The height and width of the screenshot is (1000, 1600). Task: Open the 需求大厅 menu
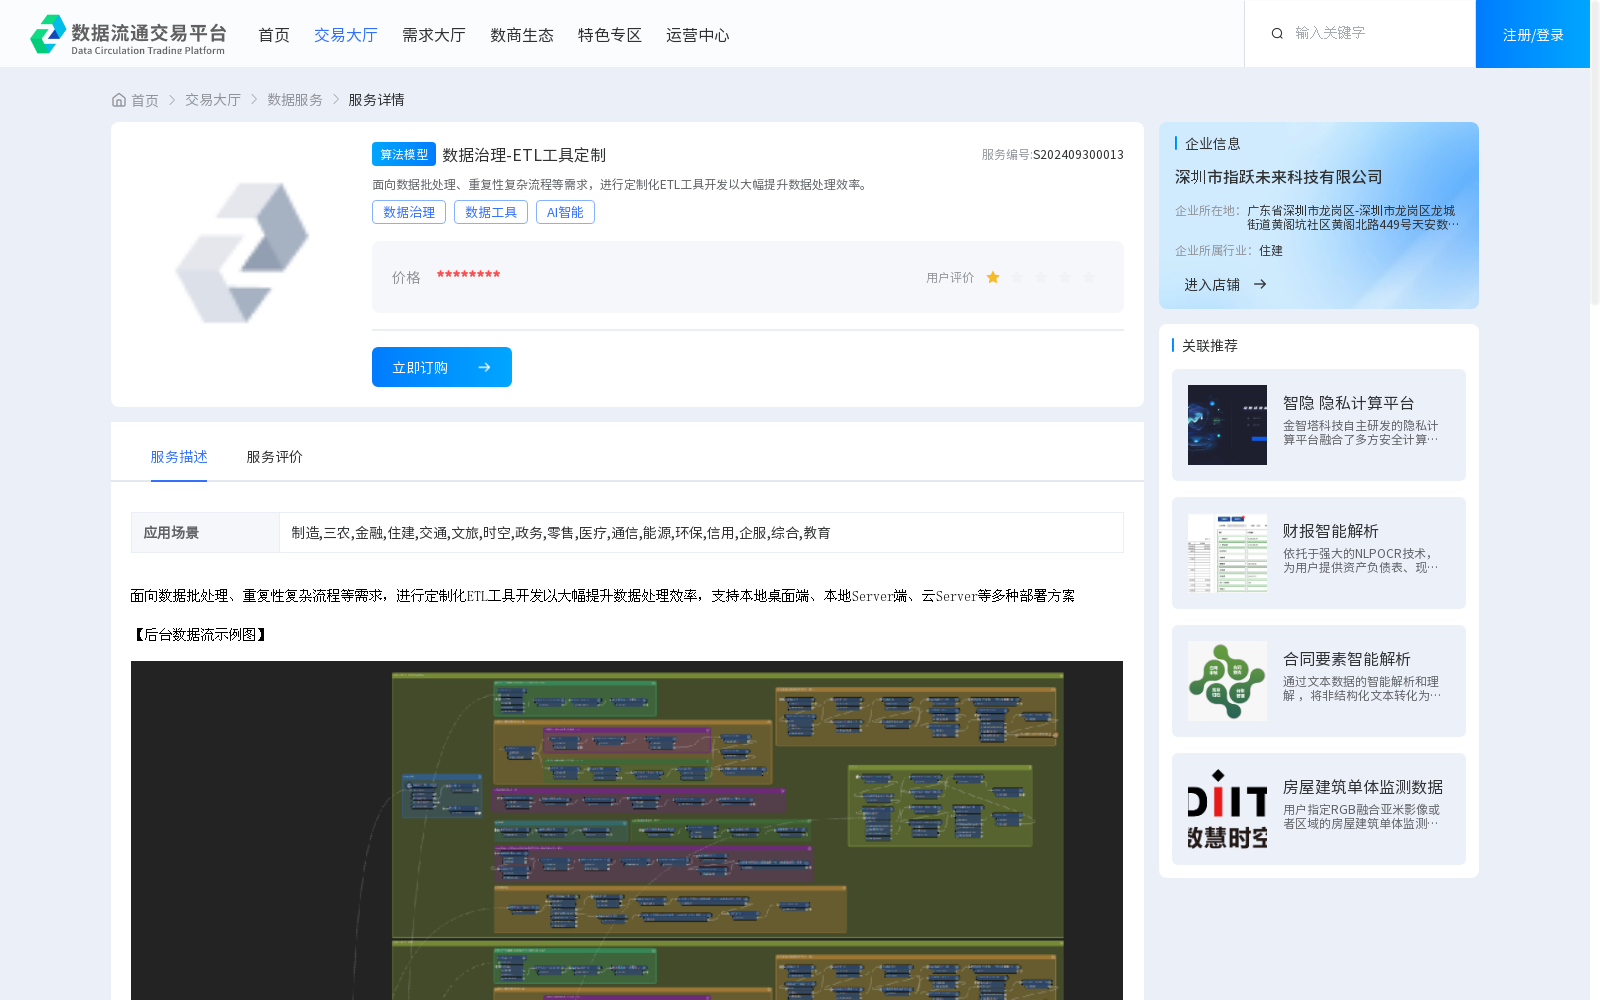[434, 35]
